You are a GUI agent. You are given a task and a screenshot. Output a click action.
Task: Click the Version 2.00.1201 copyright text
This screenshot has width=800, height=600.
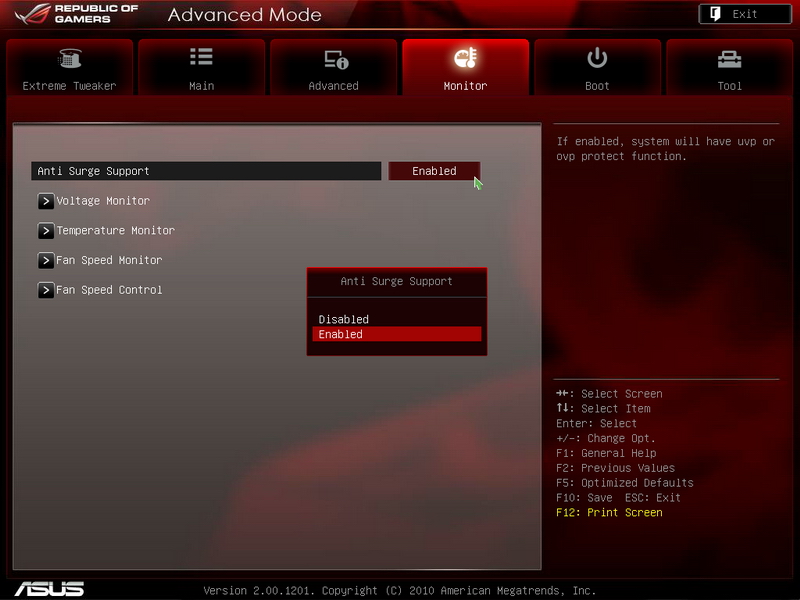(399, 591)
